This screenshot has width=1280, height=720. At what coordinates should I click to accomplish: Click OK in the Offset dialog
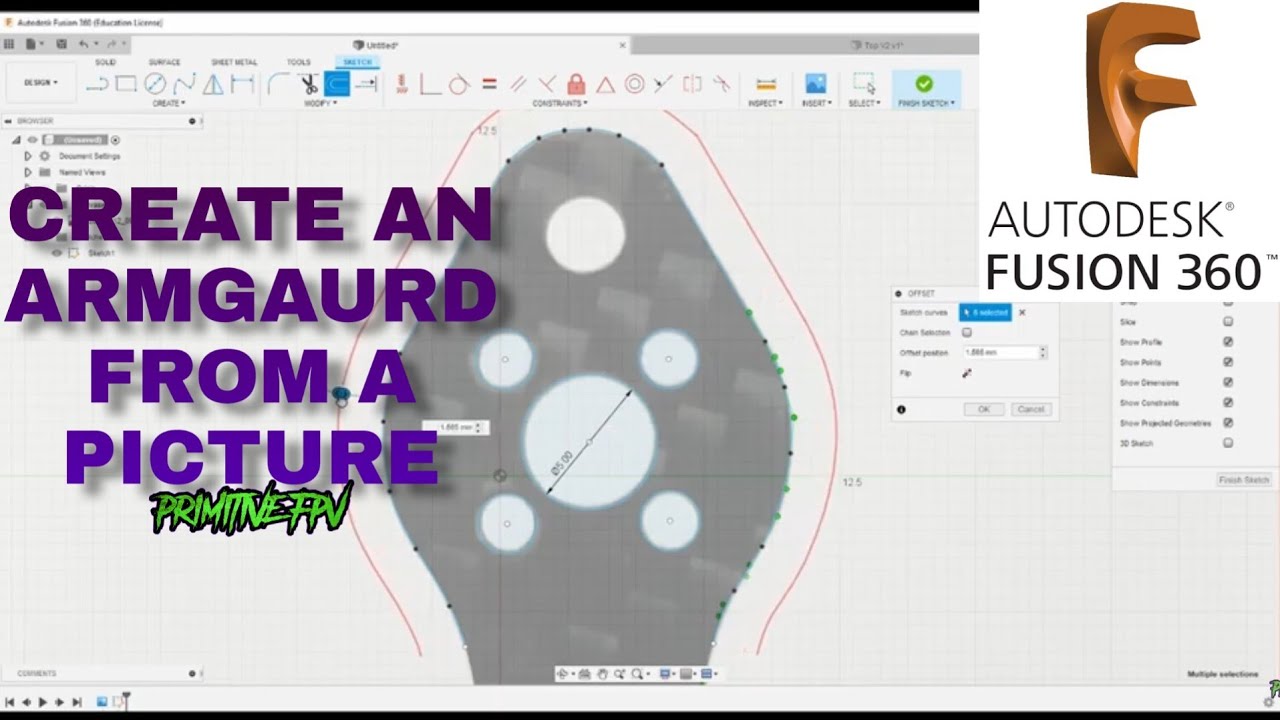984,409
